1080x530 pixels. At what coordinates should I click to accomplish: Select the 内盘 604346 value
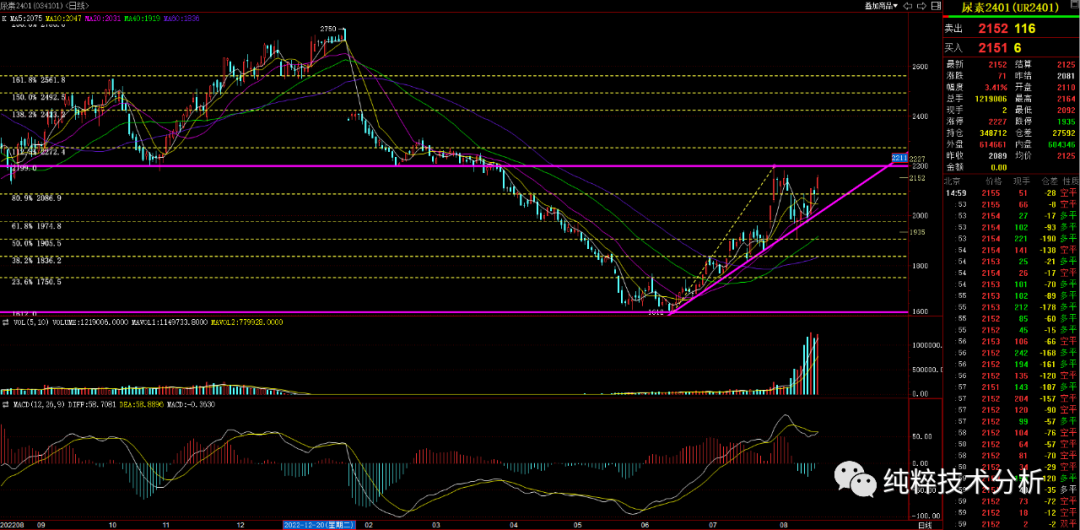(x=1061, y=145)
